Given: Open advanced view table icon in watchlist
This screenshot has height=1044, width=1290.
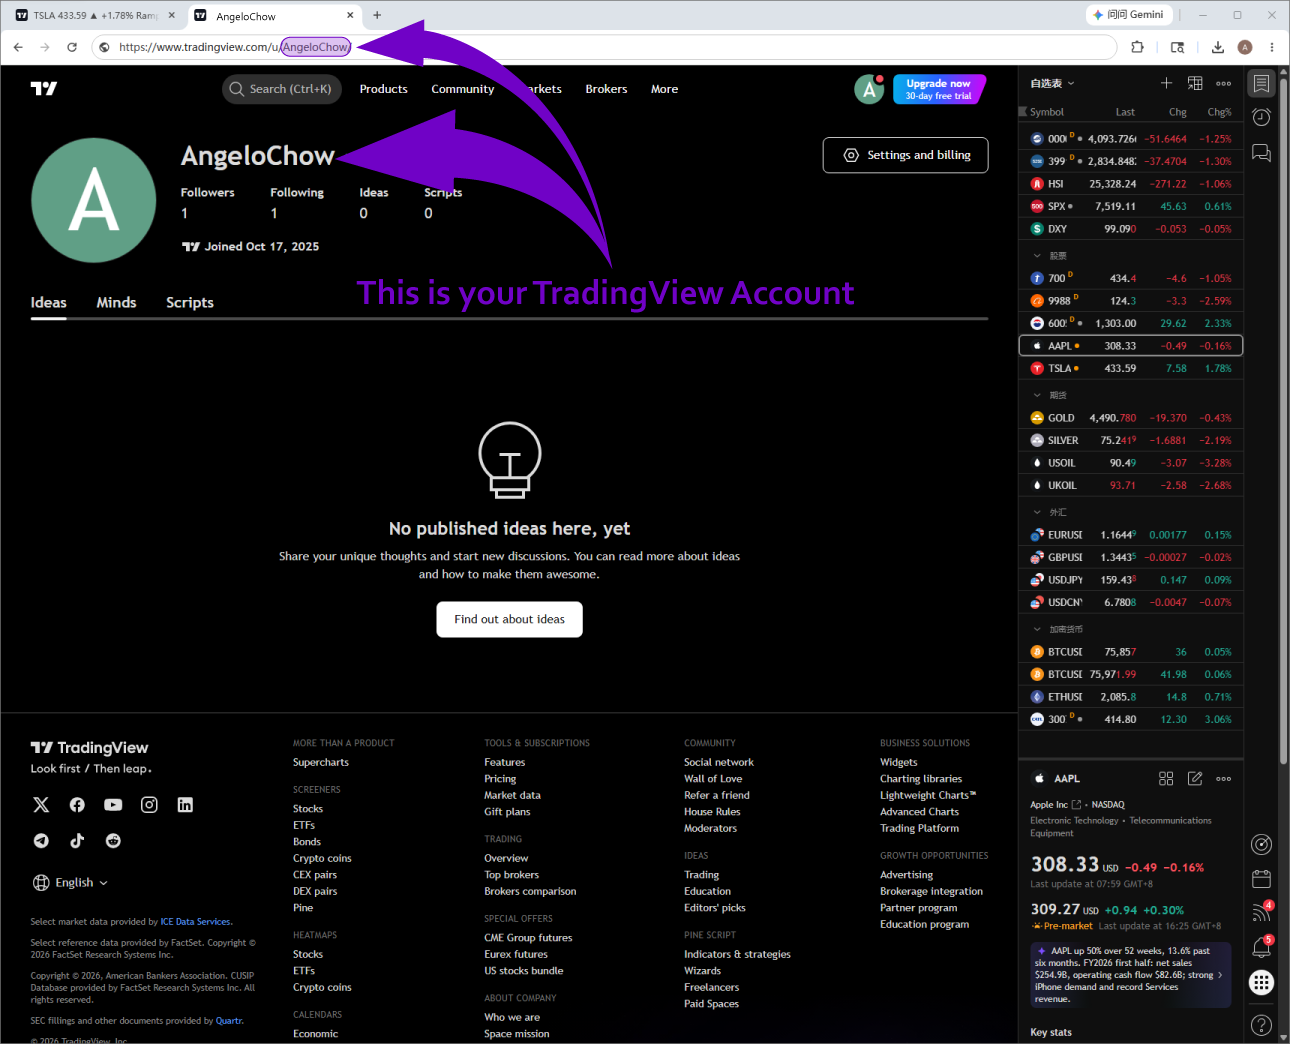Looking at the screenshot, I should [1195, 83].
